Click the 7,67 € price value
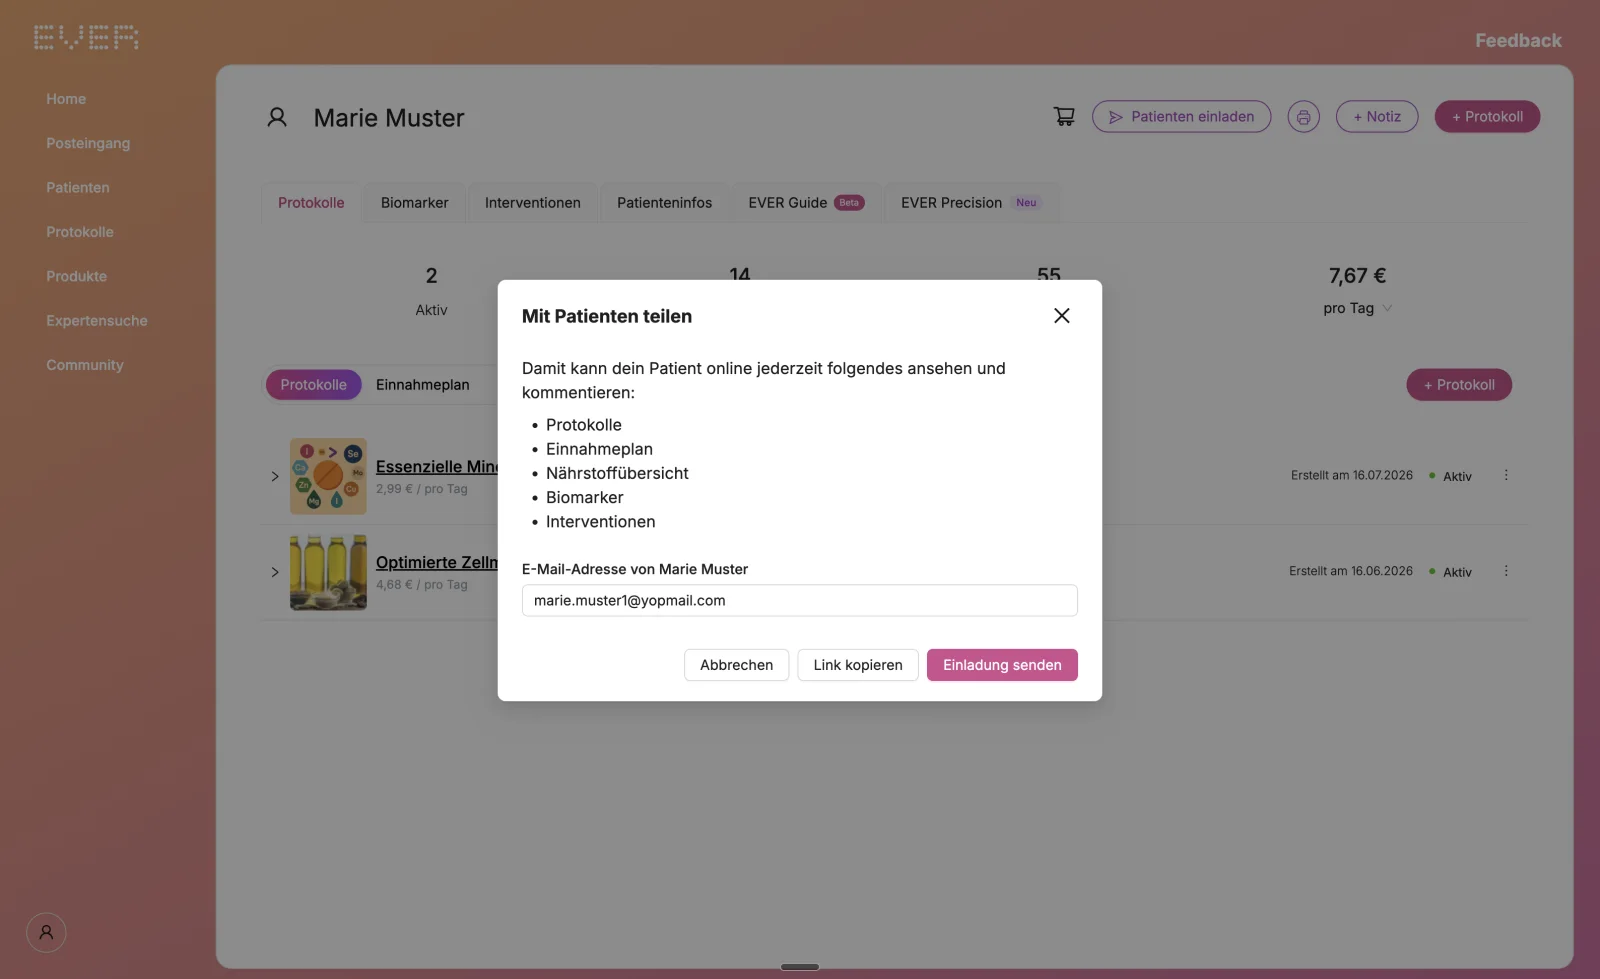Screen dimensions: 1600x979 [x=1357, y=276]
